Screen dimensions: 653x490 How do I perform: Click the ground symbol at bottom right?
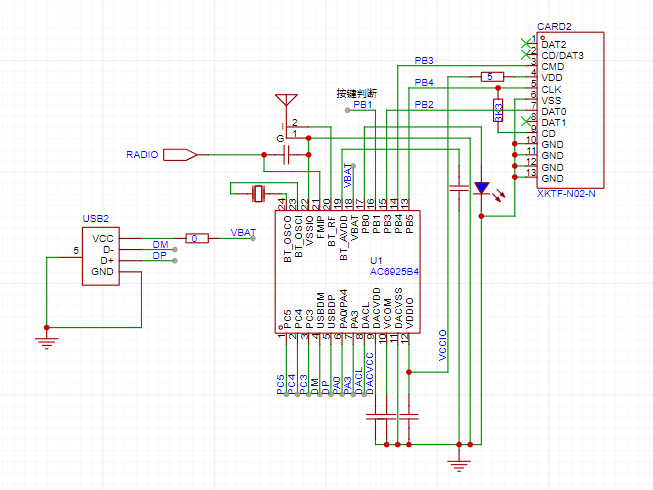tap(459, 465)
